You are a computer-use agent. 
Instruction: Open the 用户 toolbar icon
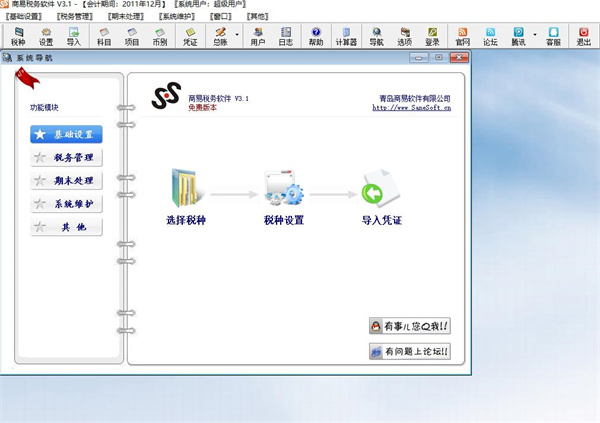tap(258, 36)
